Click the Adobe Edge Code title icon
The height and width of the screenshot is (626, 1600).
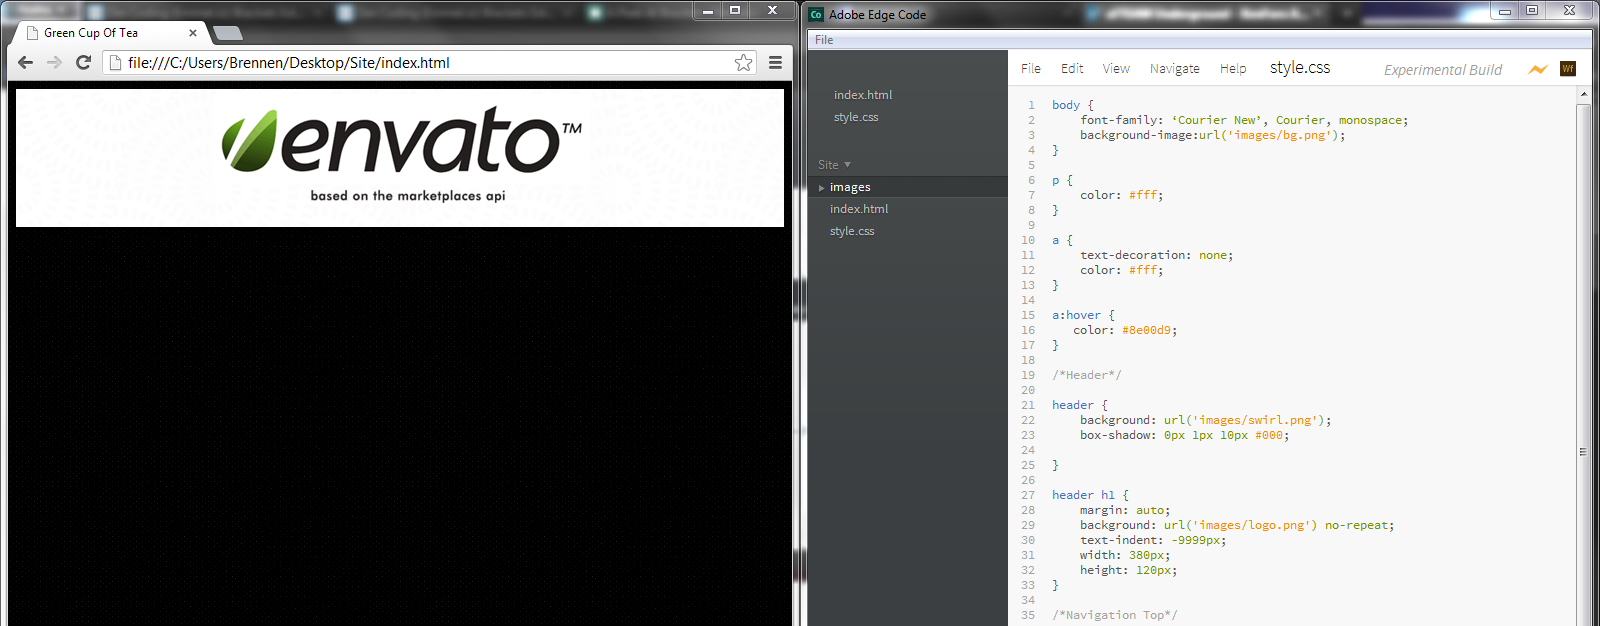click(x=816, y=14)
